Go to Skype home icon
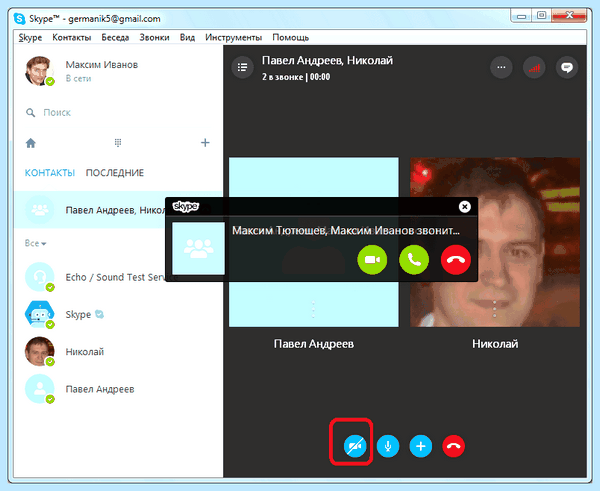This screenshot has width=600, height=491. [x=31, y=143]
